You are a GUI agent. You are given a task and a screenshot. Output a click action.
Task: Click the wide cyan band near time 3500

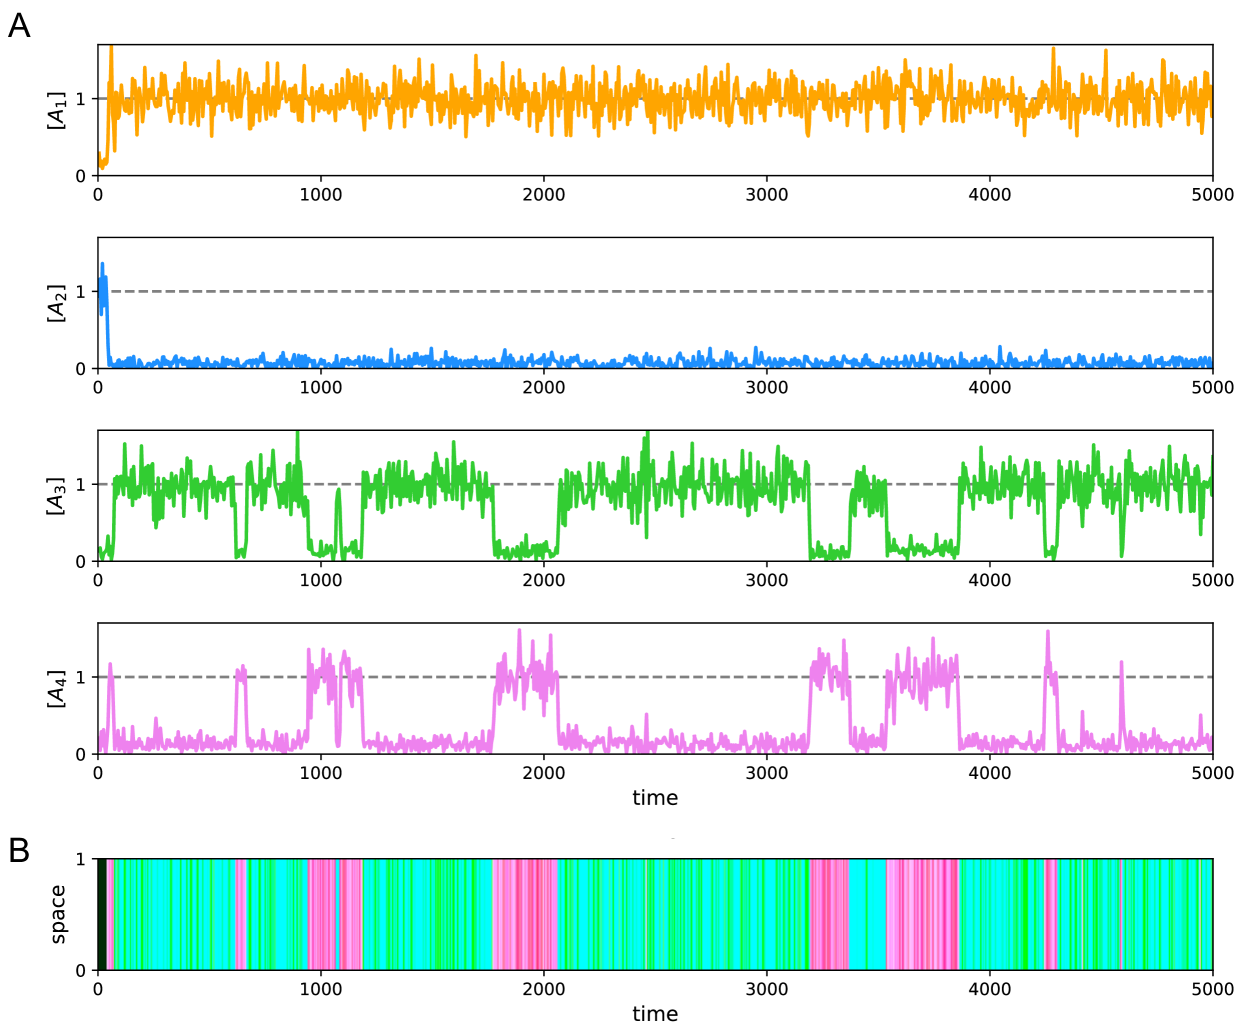coord(867,914)
